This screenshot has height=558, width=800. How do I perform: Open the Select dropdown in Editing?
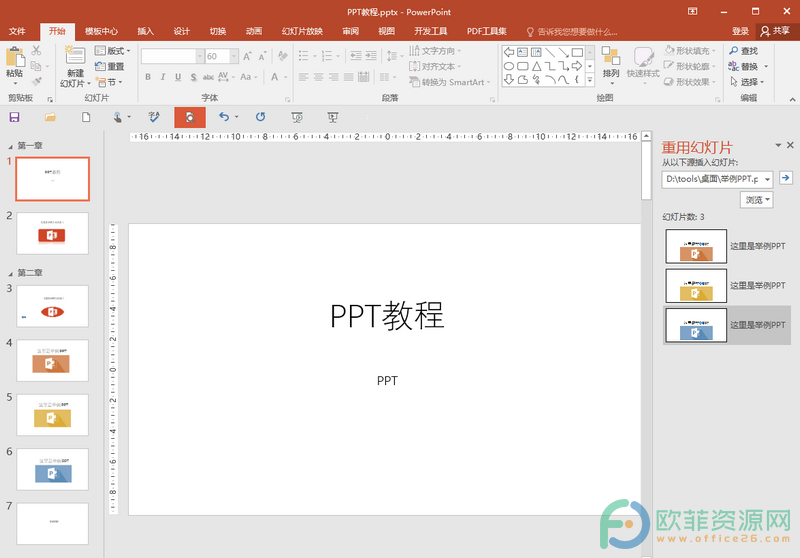click(x=747, y=82)
